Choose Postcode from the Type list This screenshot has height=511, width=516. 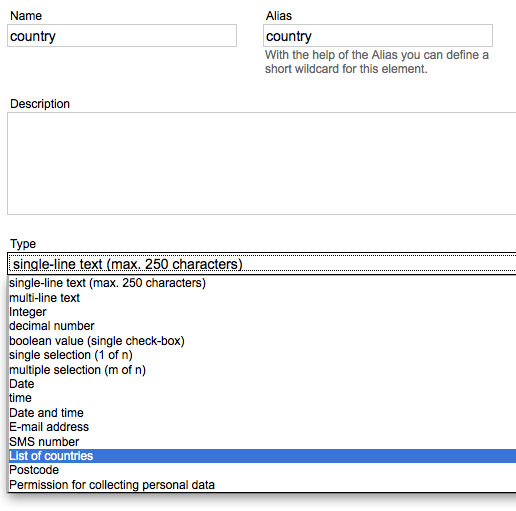(x=262, y=470)
